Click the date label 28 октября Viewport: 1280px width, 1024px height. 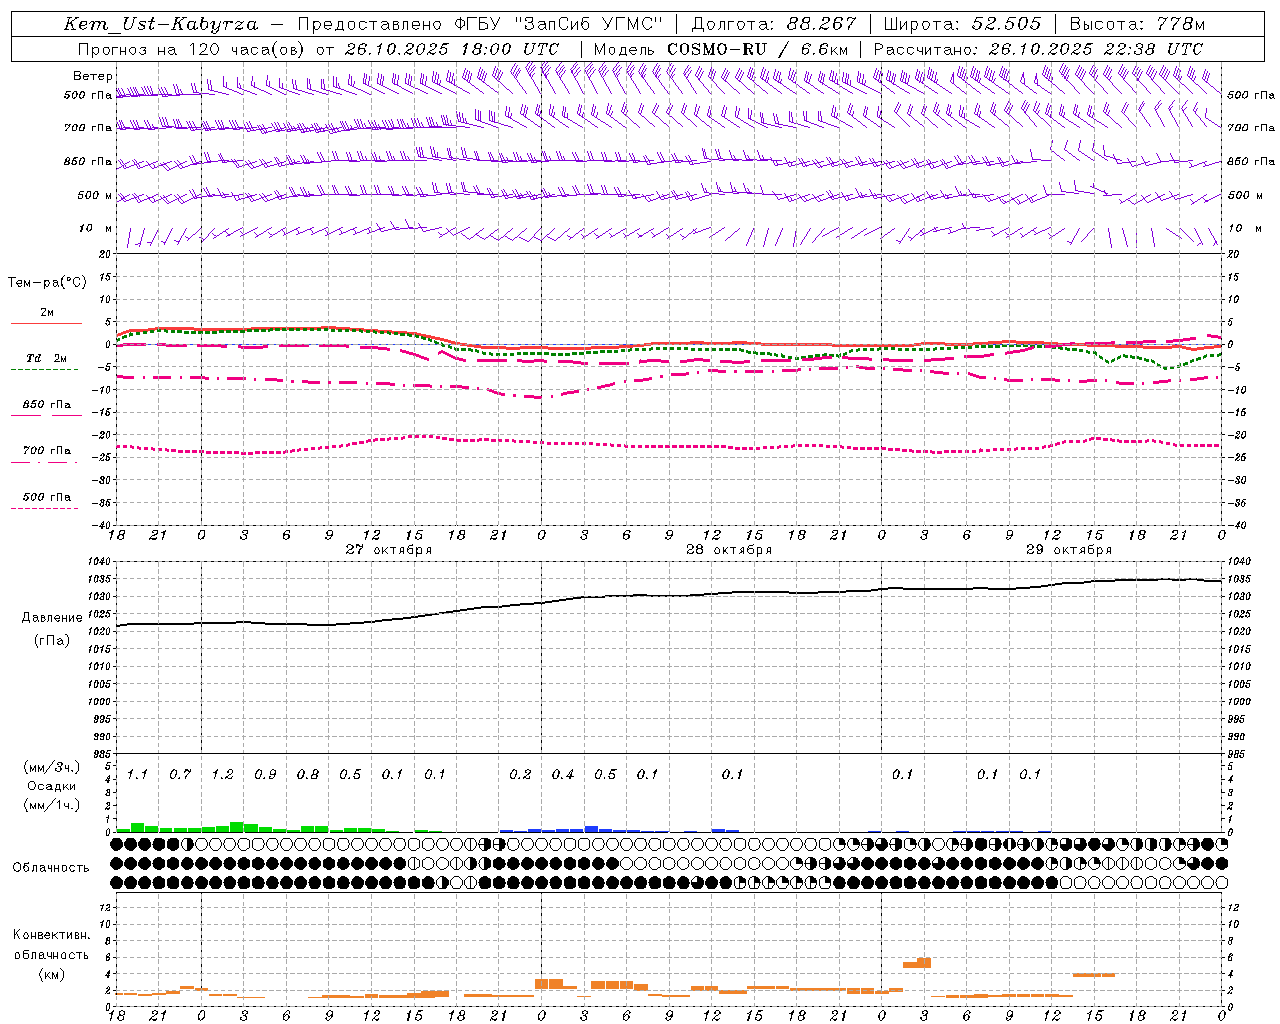click(729, 550)
